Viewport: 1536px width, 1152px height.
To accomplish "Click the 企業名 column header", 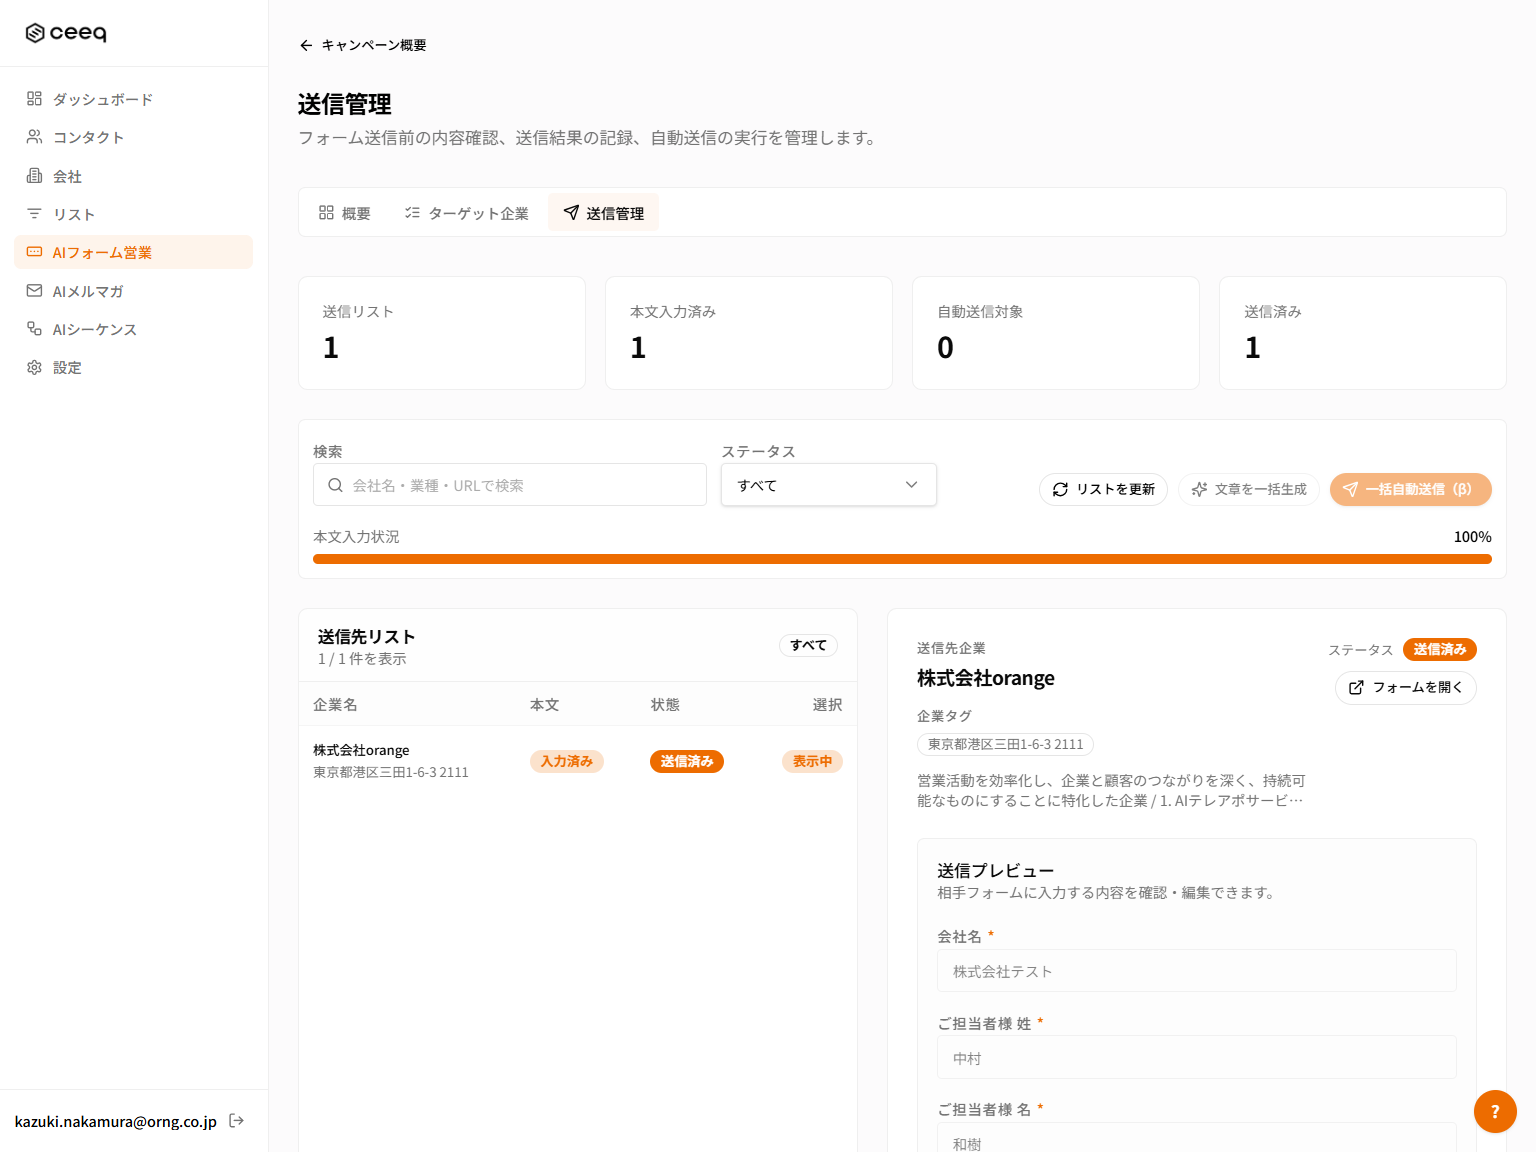I will [x=335, y=704].
